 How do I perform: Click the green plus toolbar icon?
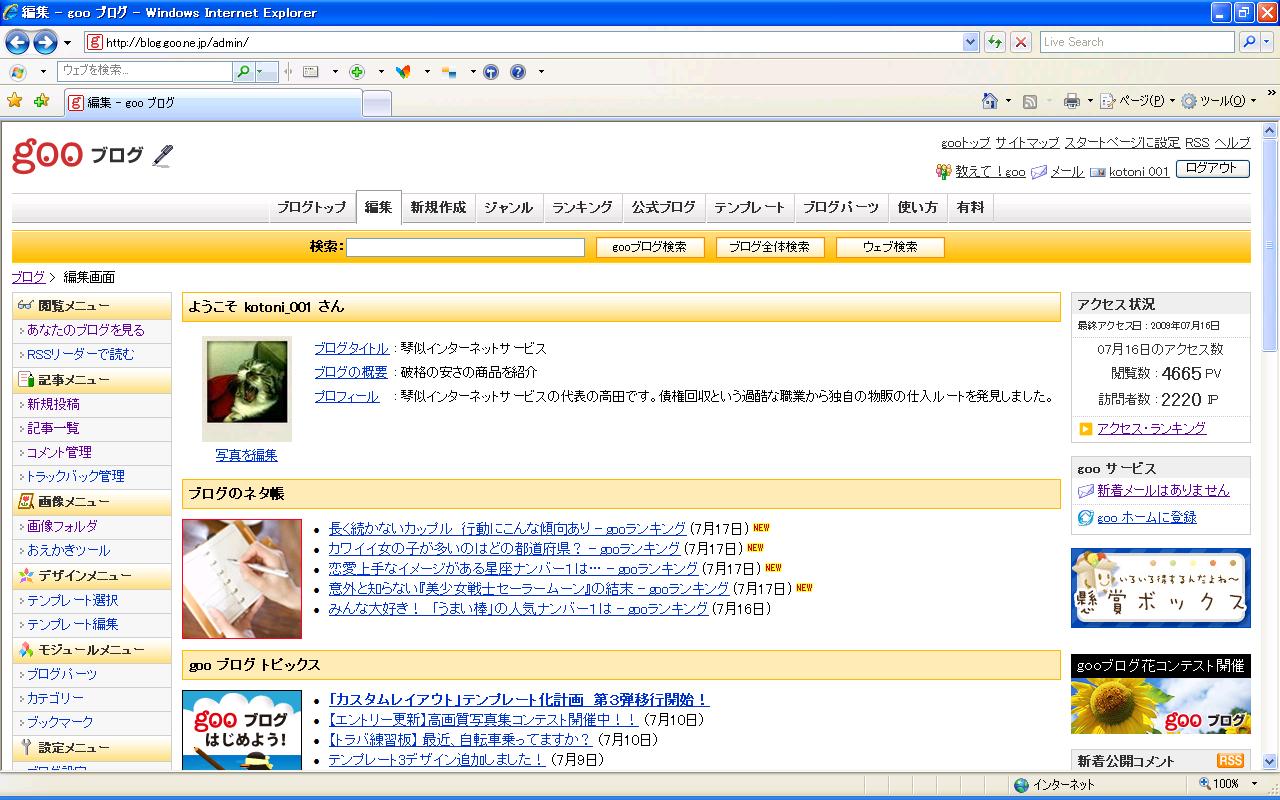click(x=357, y=72)
